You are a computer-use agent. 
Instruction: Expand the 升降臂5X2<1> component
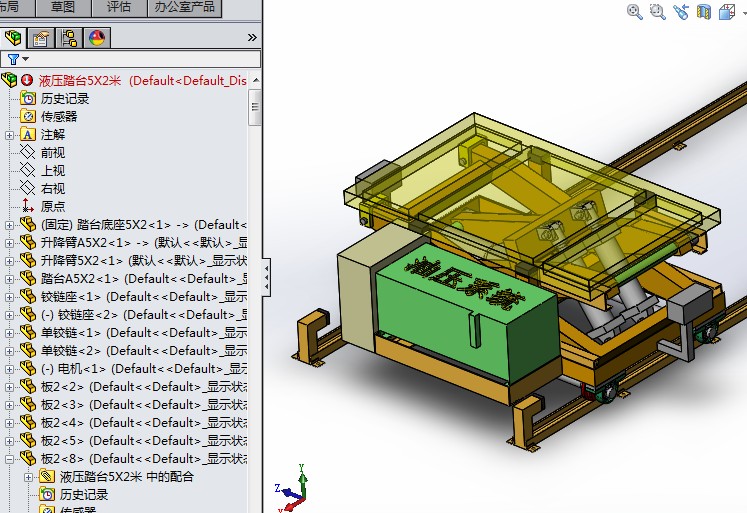[x=9, y=262]
